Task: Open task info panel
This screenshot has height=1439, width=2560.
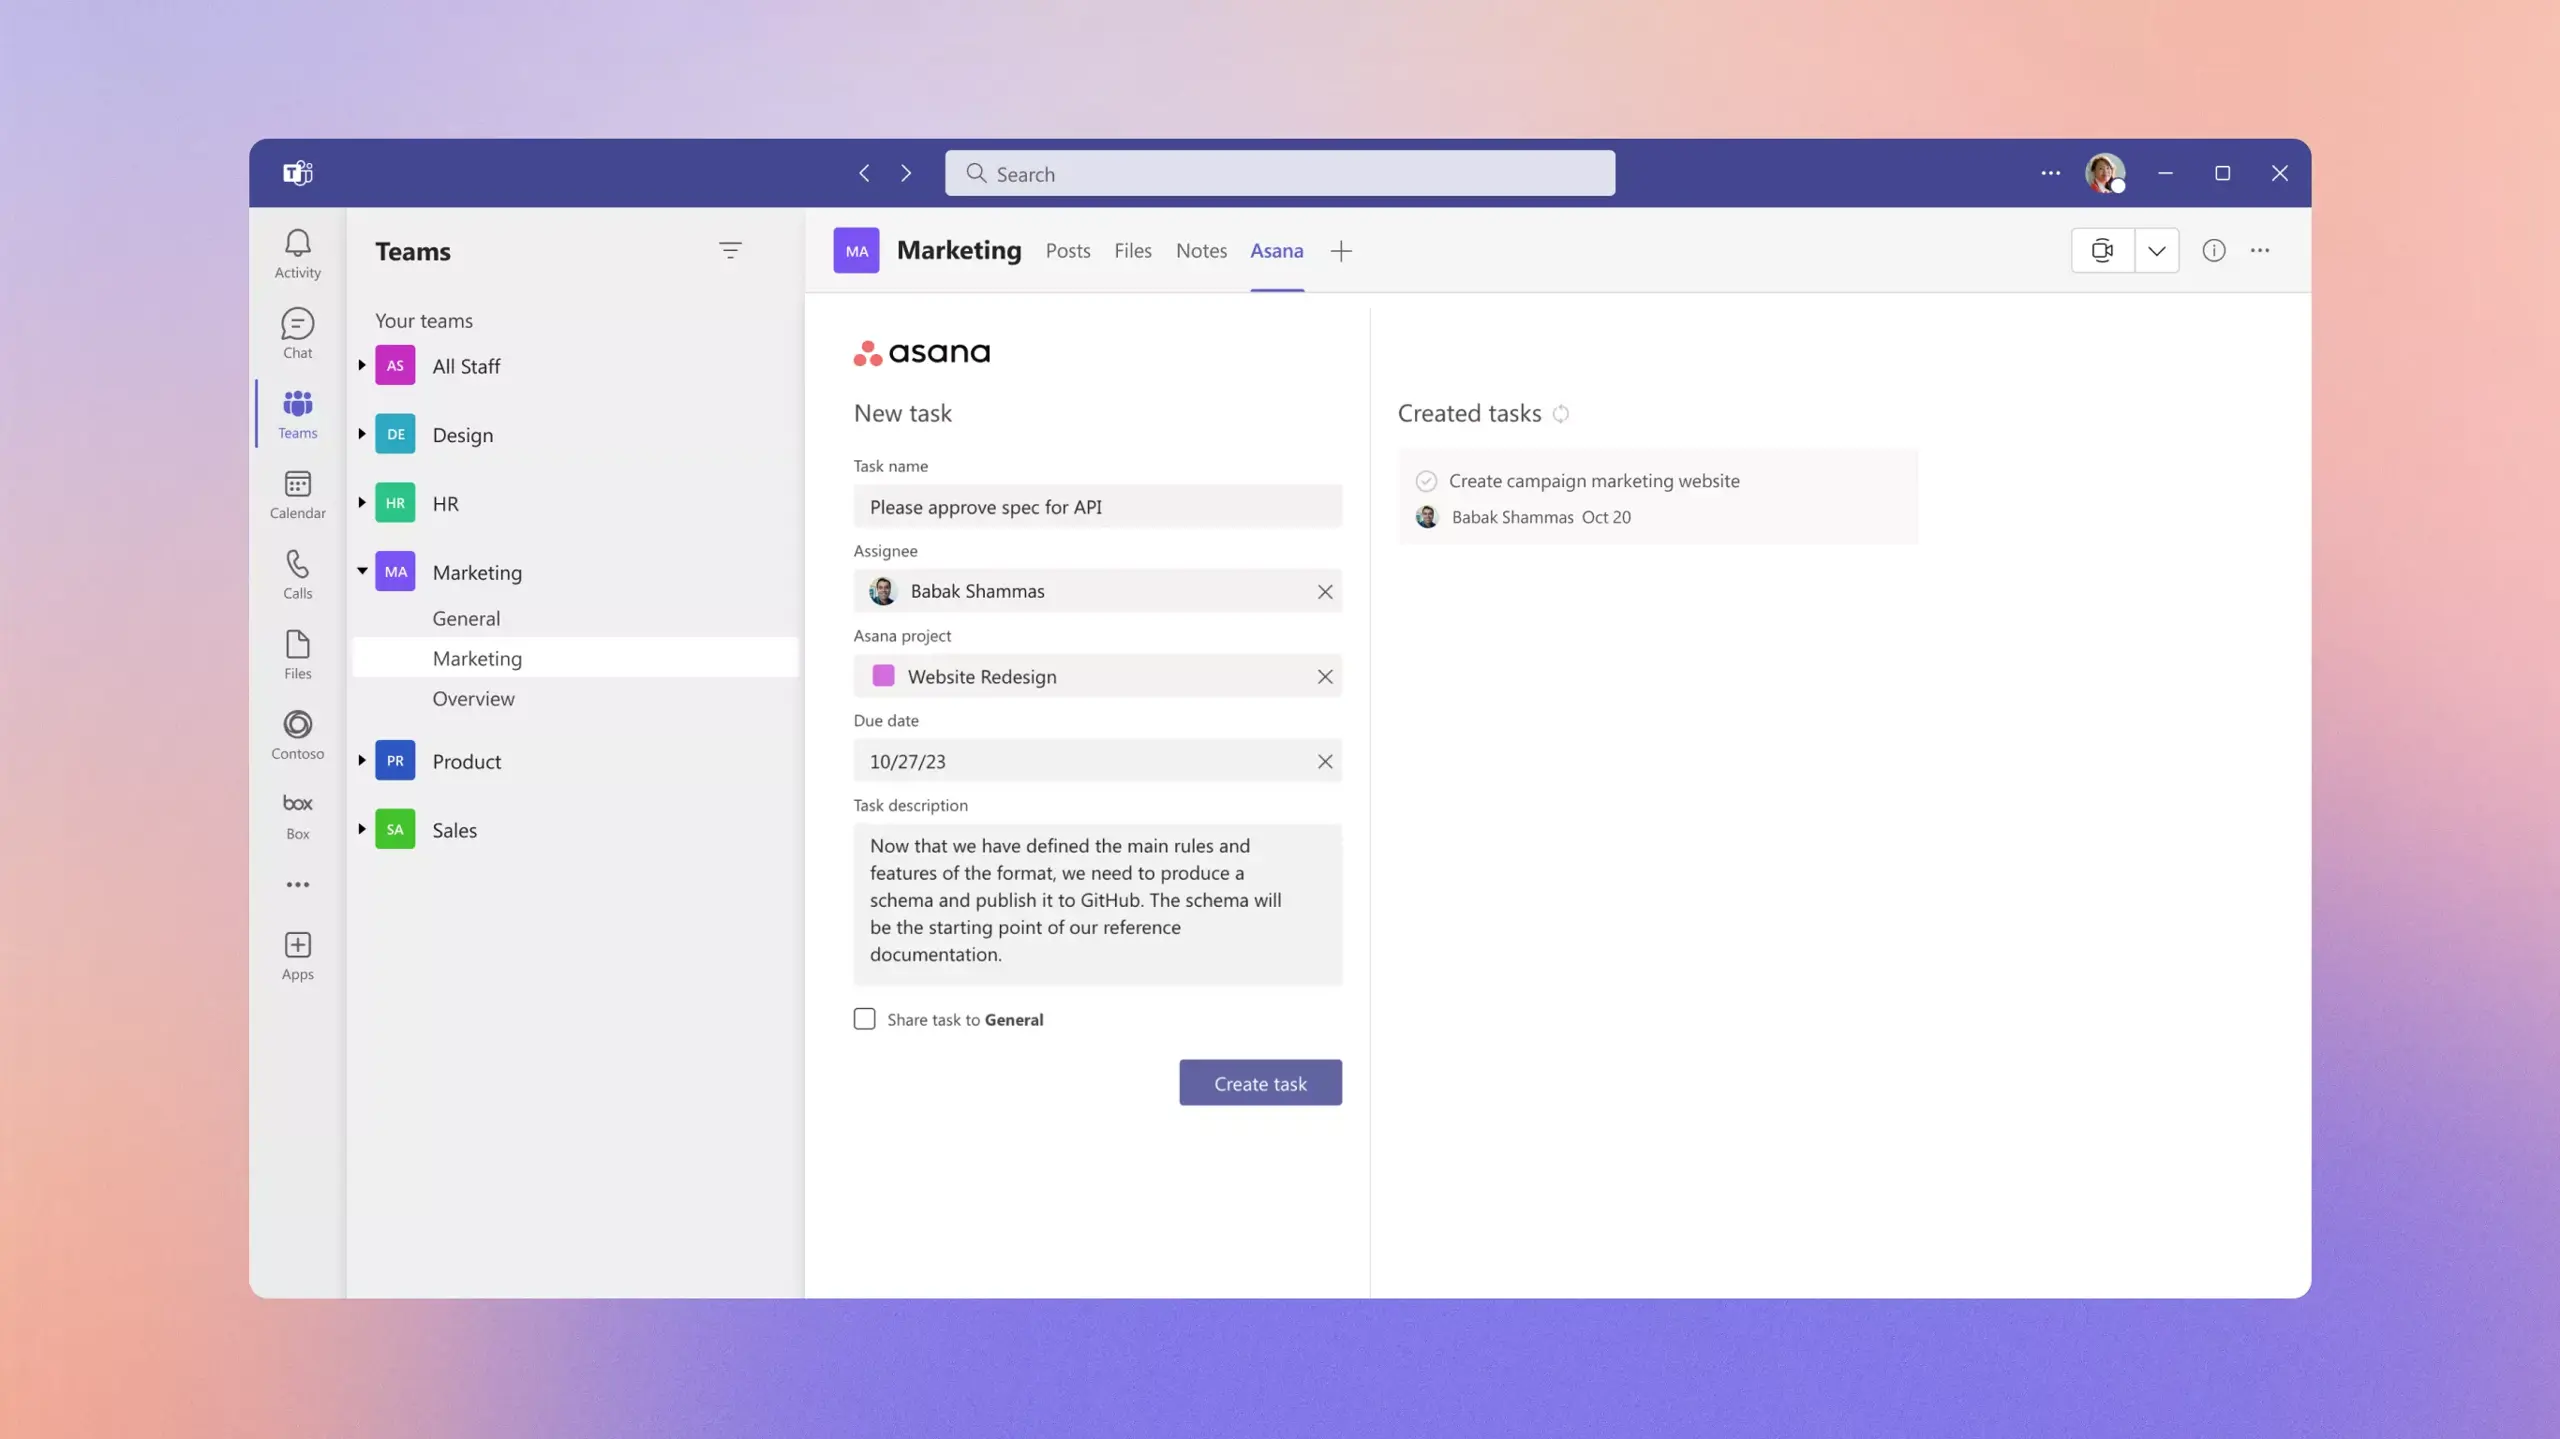Action: tap(2212, 250)
